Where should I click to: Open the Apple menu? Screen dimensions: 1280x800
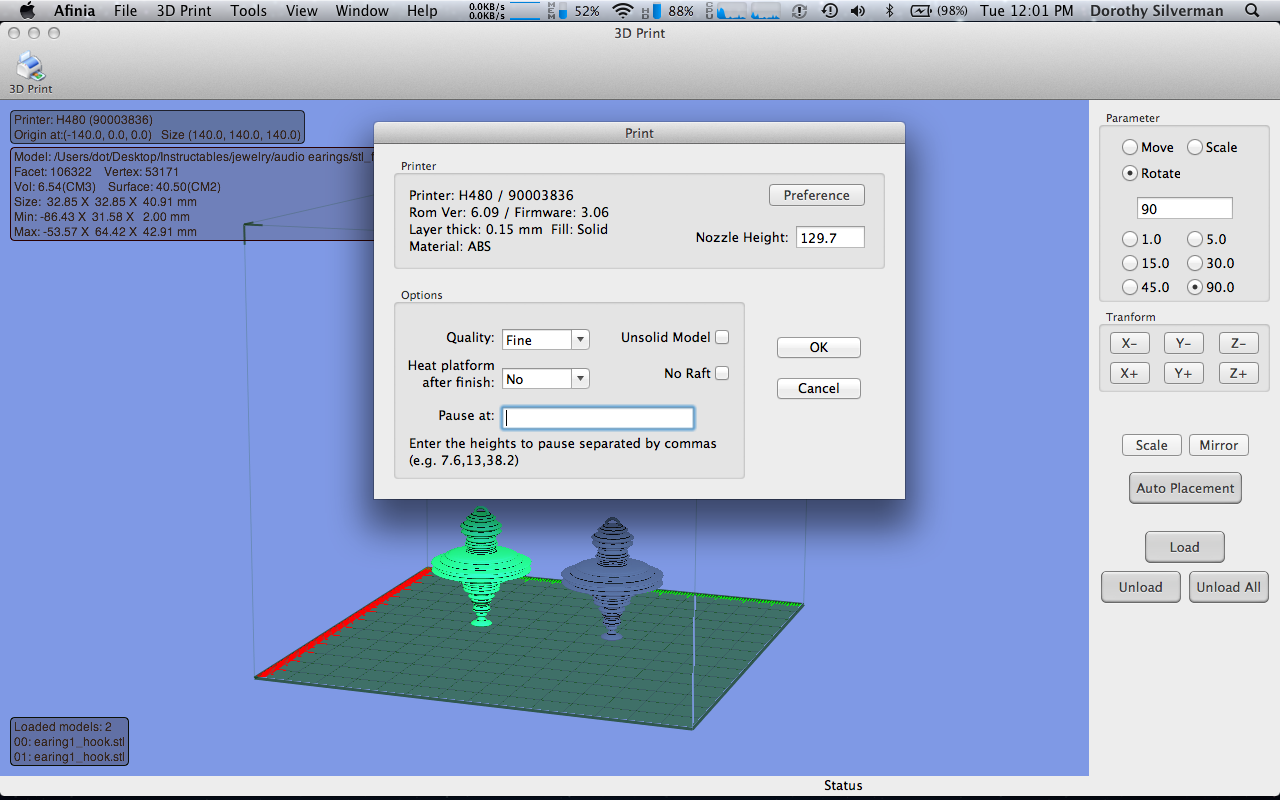(27, 11)
